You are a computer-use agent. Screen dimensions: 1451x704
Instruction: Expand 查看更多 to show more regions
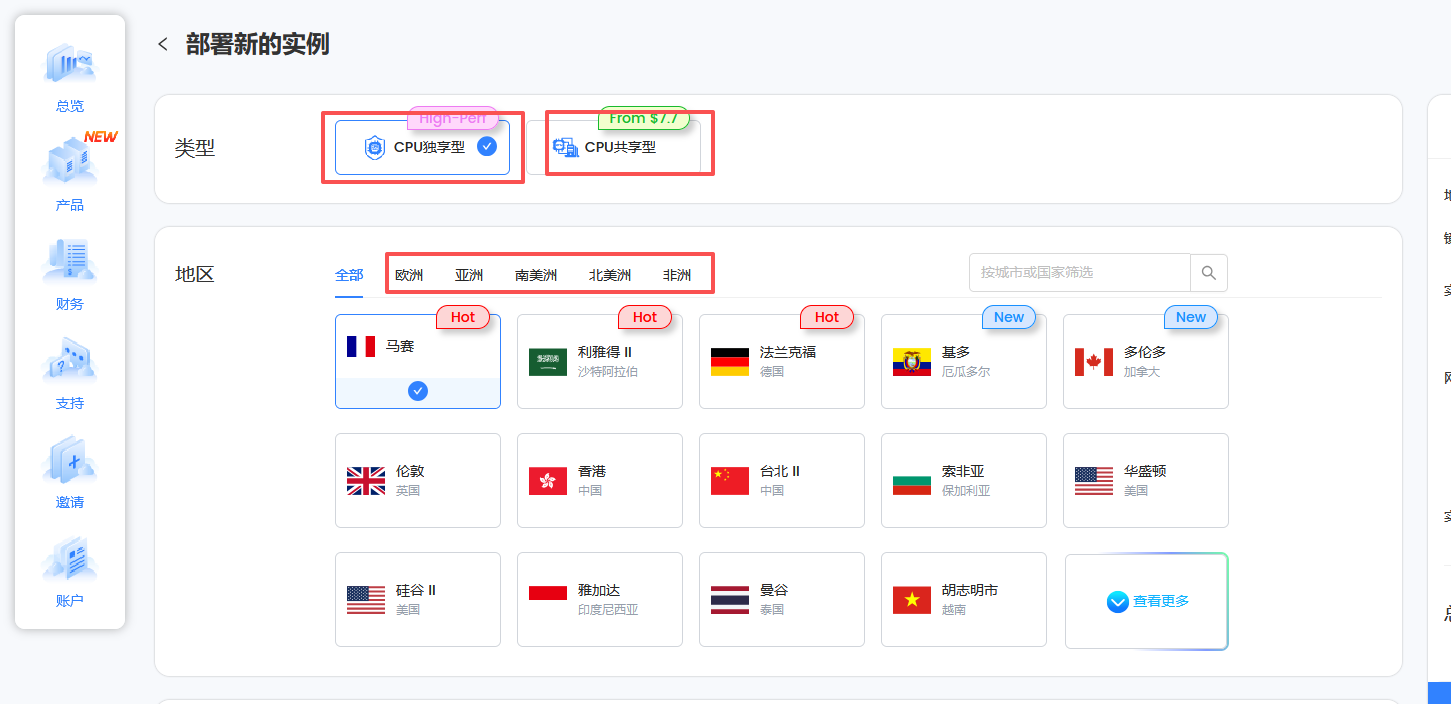coord(1145,600)
